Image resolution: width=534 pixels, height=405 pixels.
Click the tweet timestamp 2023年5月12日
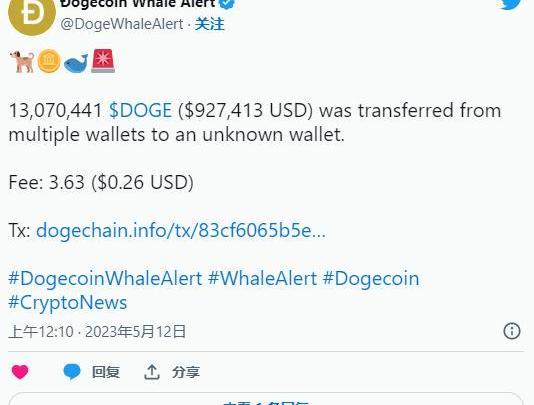[136, 331]
